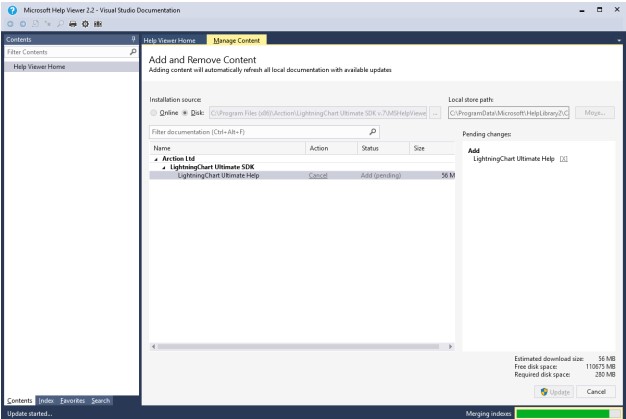This screenshot has width=626, height=419.
Task: Click the horizontal scrollbar right arrow
Action: pyautogui.click(x=450, y=346)
